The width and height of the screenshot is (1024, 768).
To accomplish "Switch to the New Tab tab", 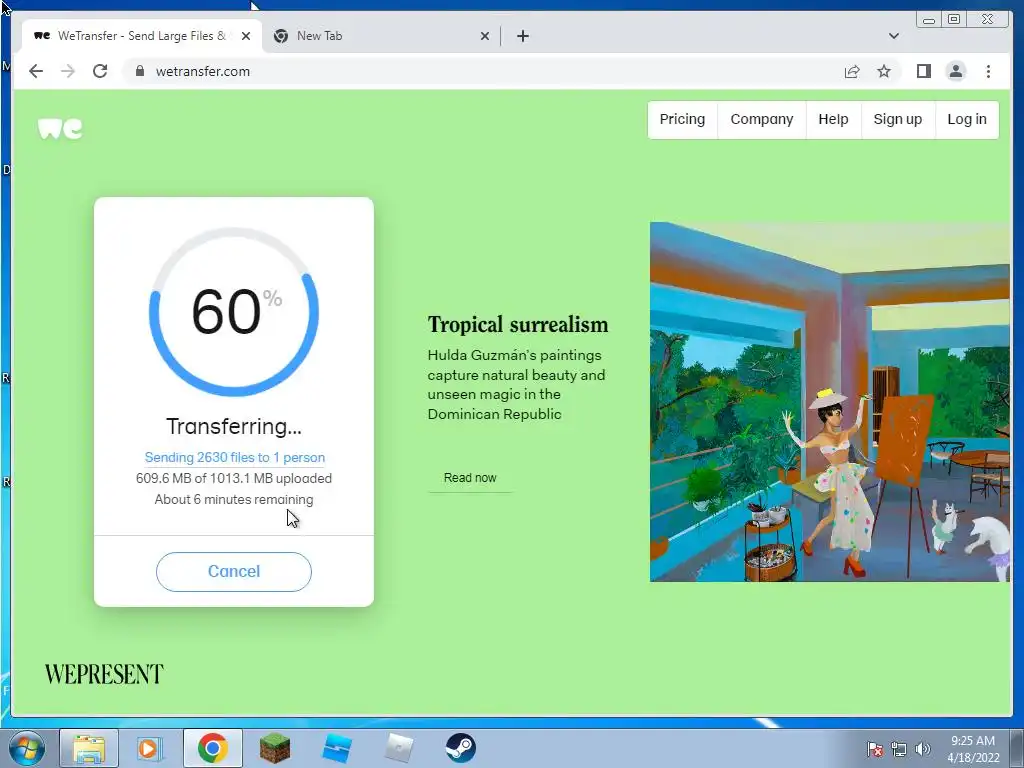I will [x=381, y=36].
